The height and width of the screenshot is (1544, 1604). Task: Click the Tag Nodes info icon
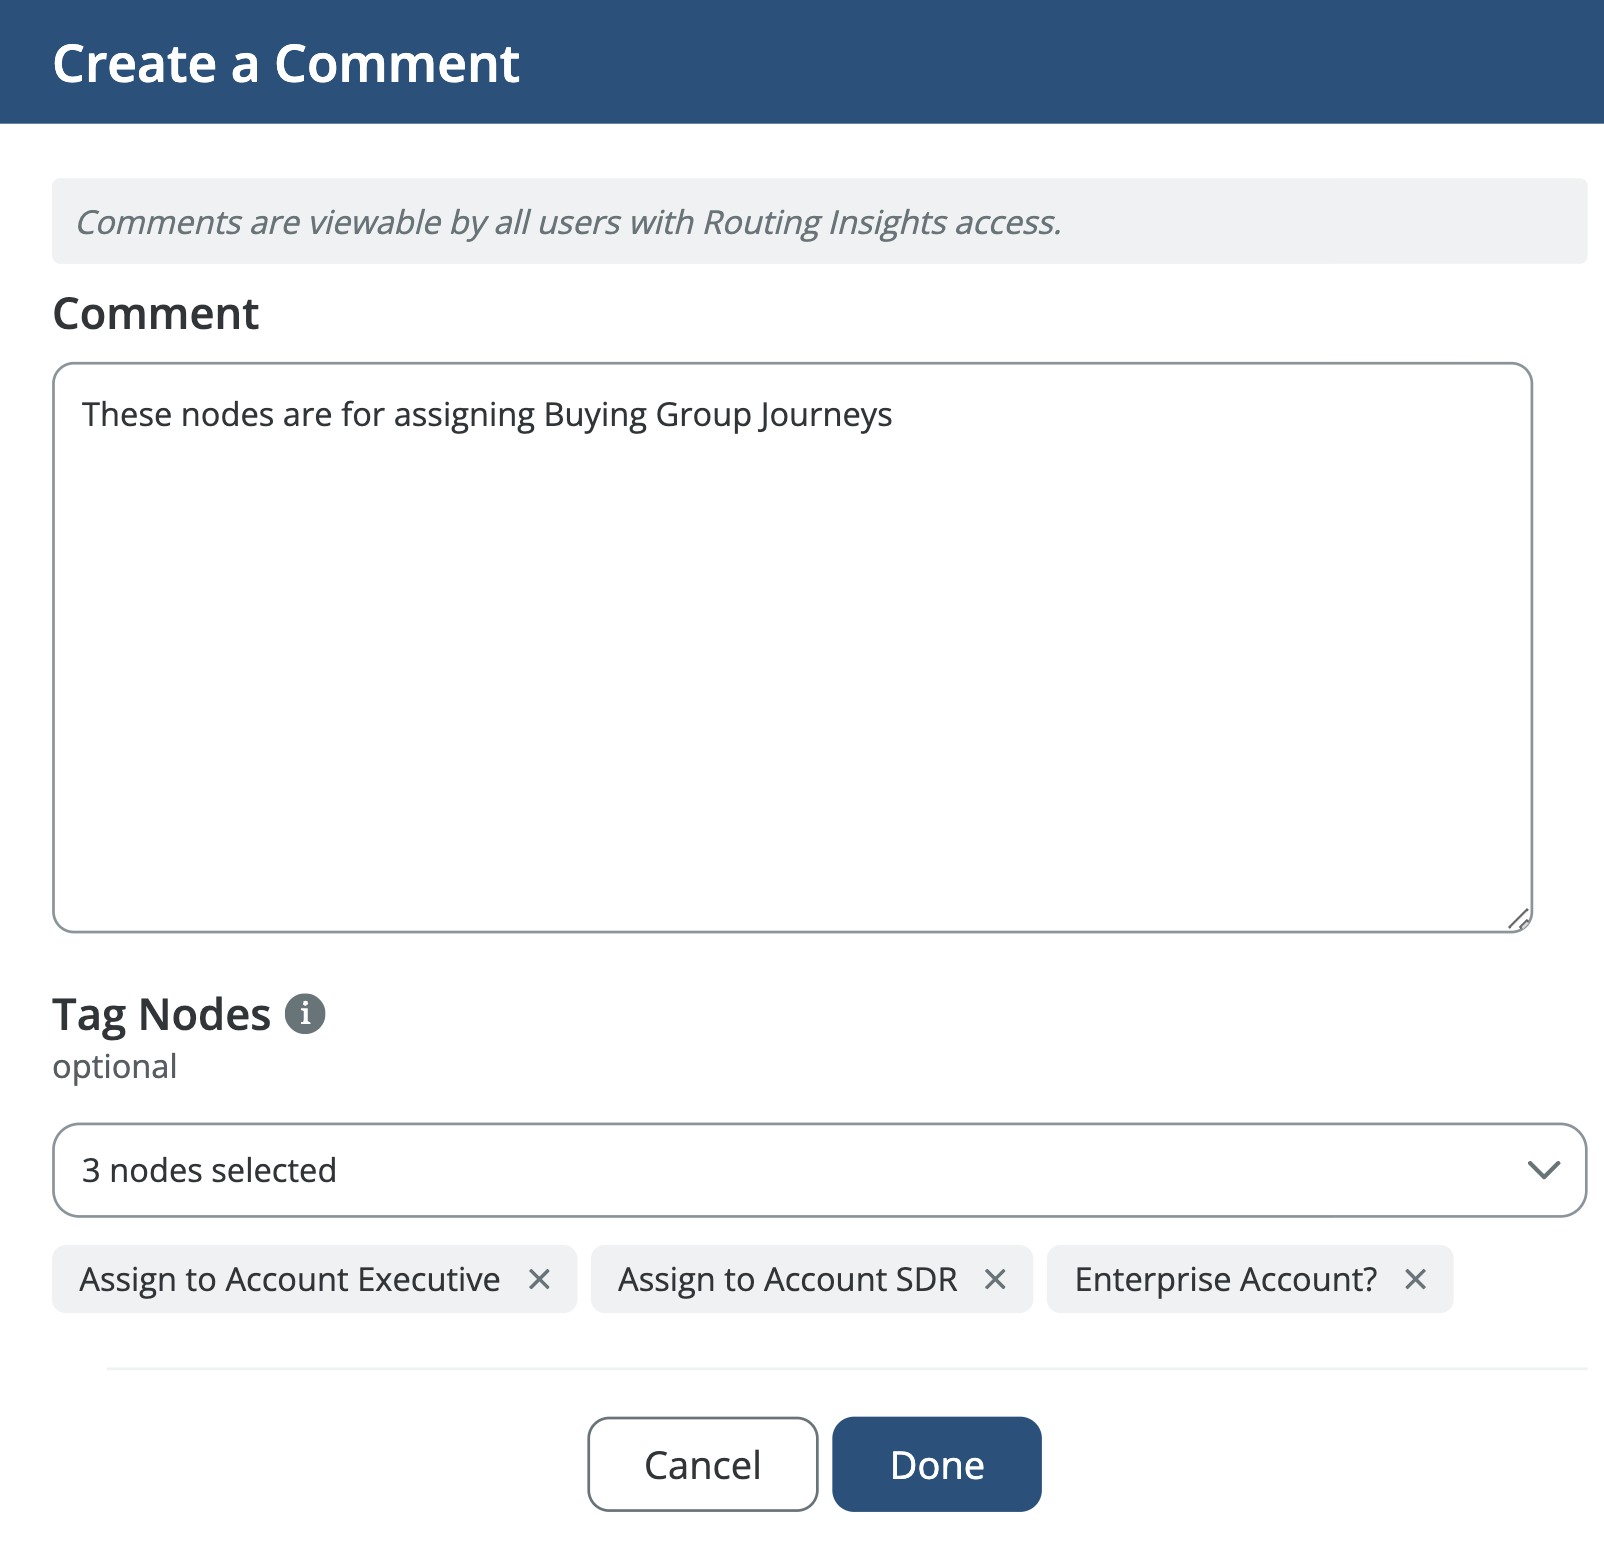coord(305,1014)
